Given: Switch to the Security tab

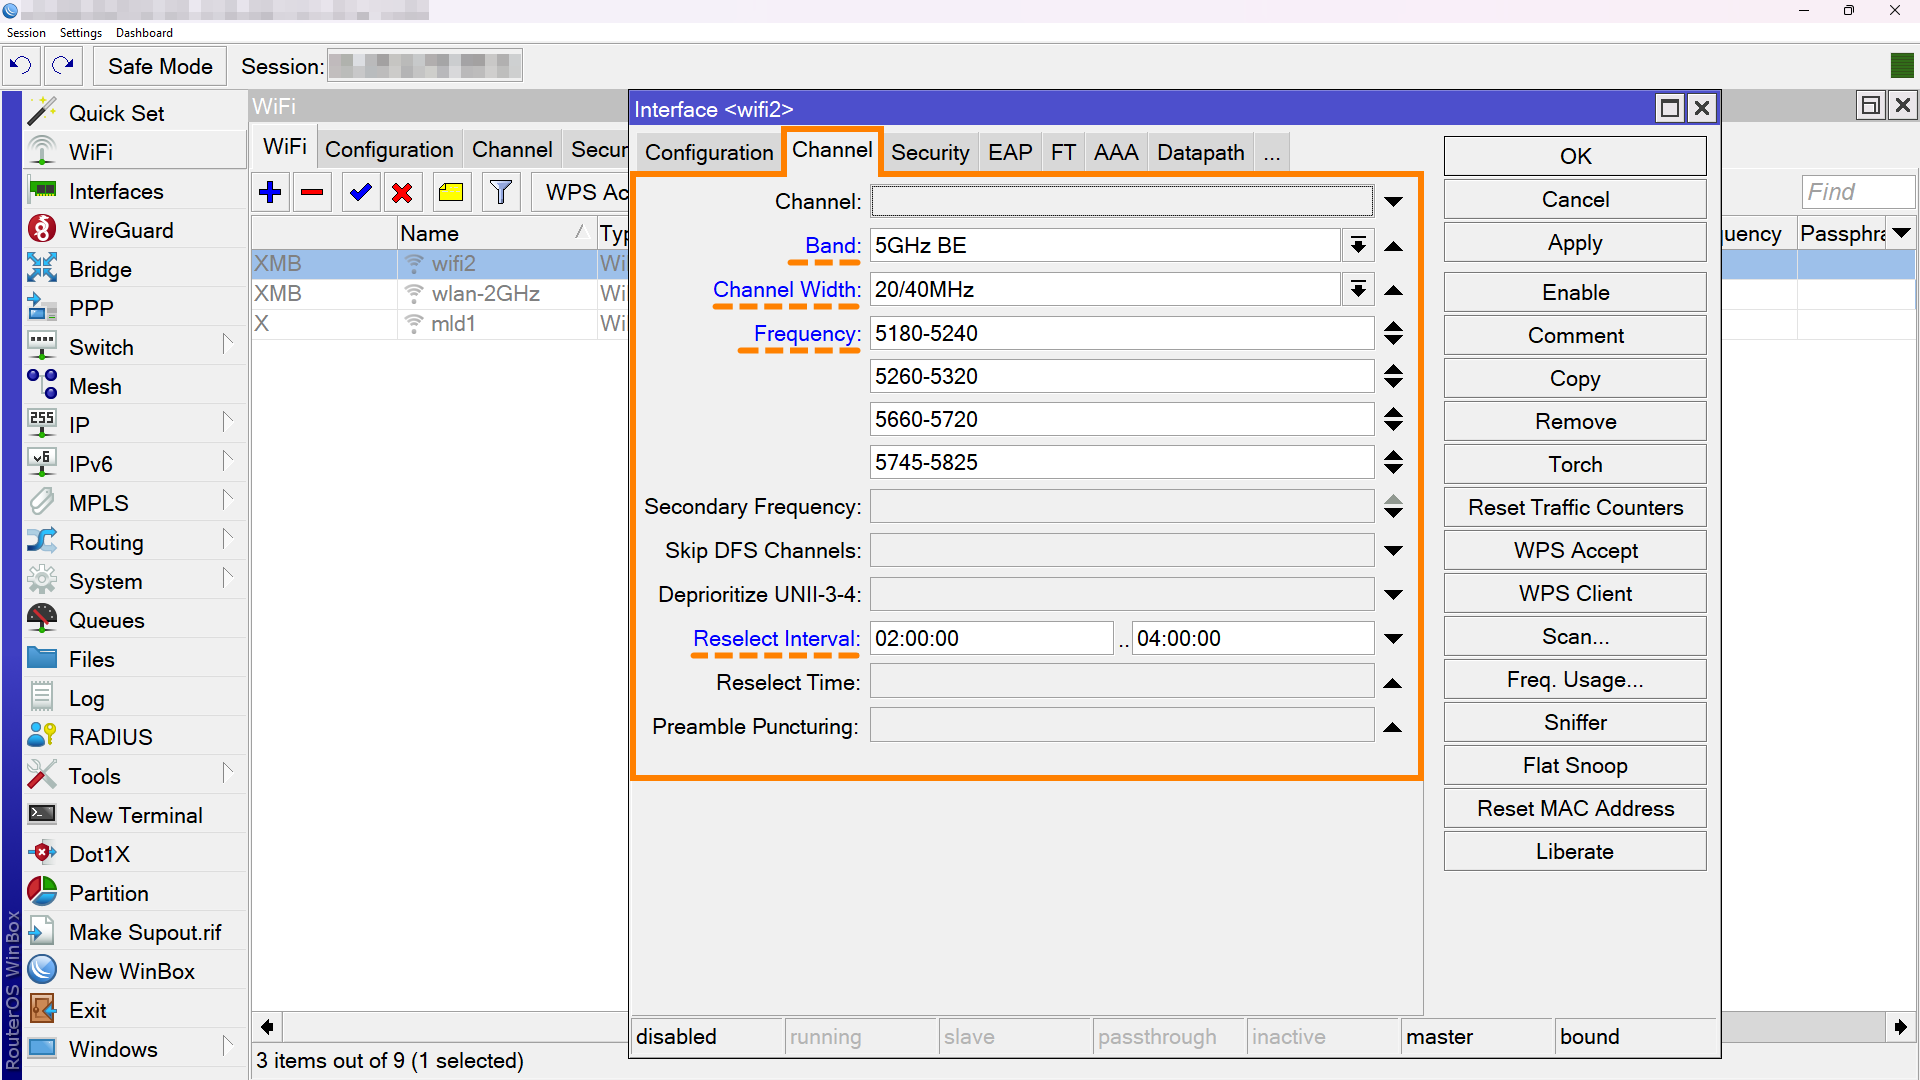Looking at the screenshot, I should 930,152.
